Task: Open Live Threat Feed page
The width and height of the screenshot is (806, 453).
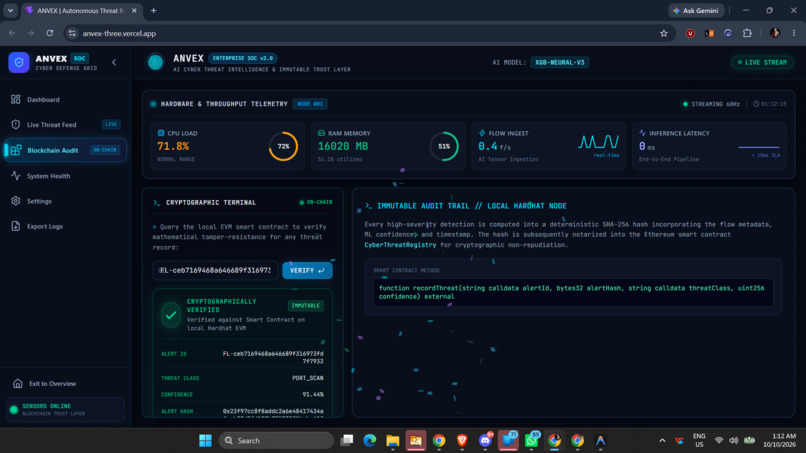Action: [x=65, y=124]
